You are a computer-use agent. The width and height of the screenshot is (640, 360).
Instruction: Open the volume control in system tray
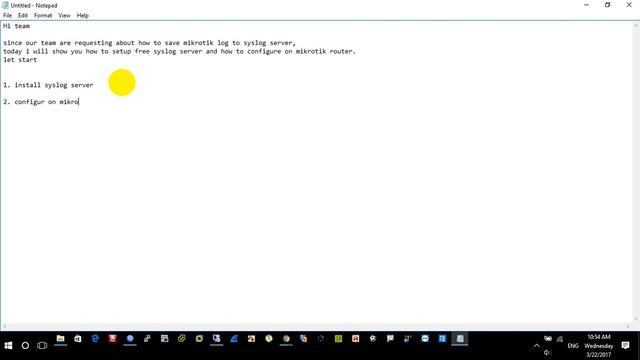coord(547,353)
